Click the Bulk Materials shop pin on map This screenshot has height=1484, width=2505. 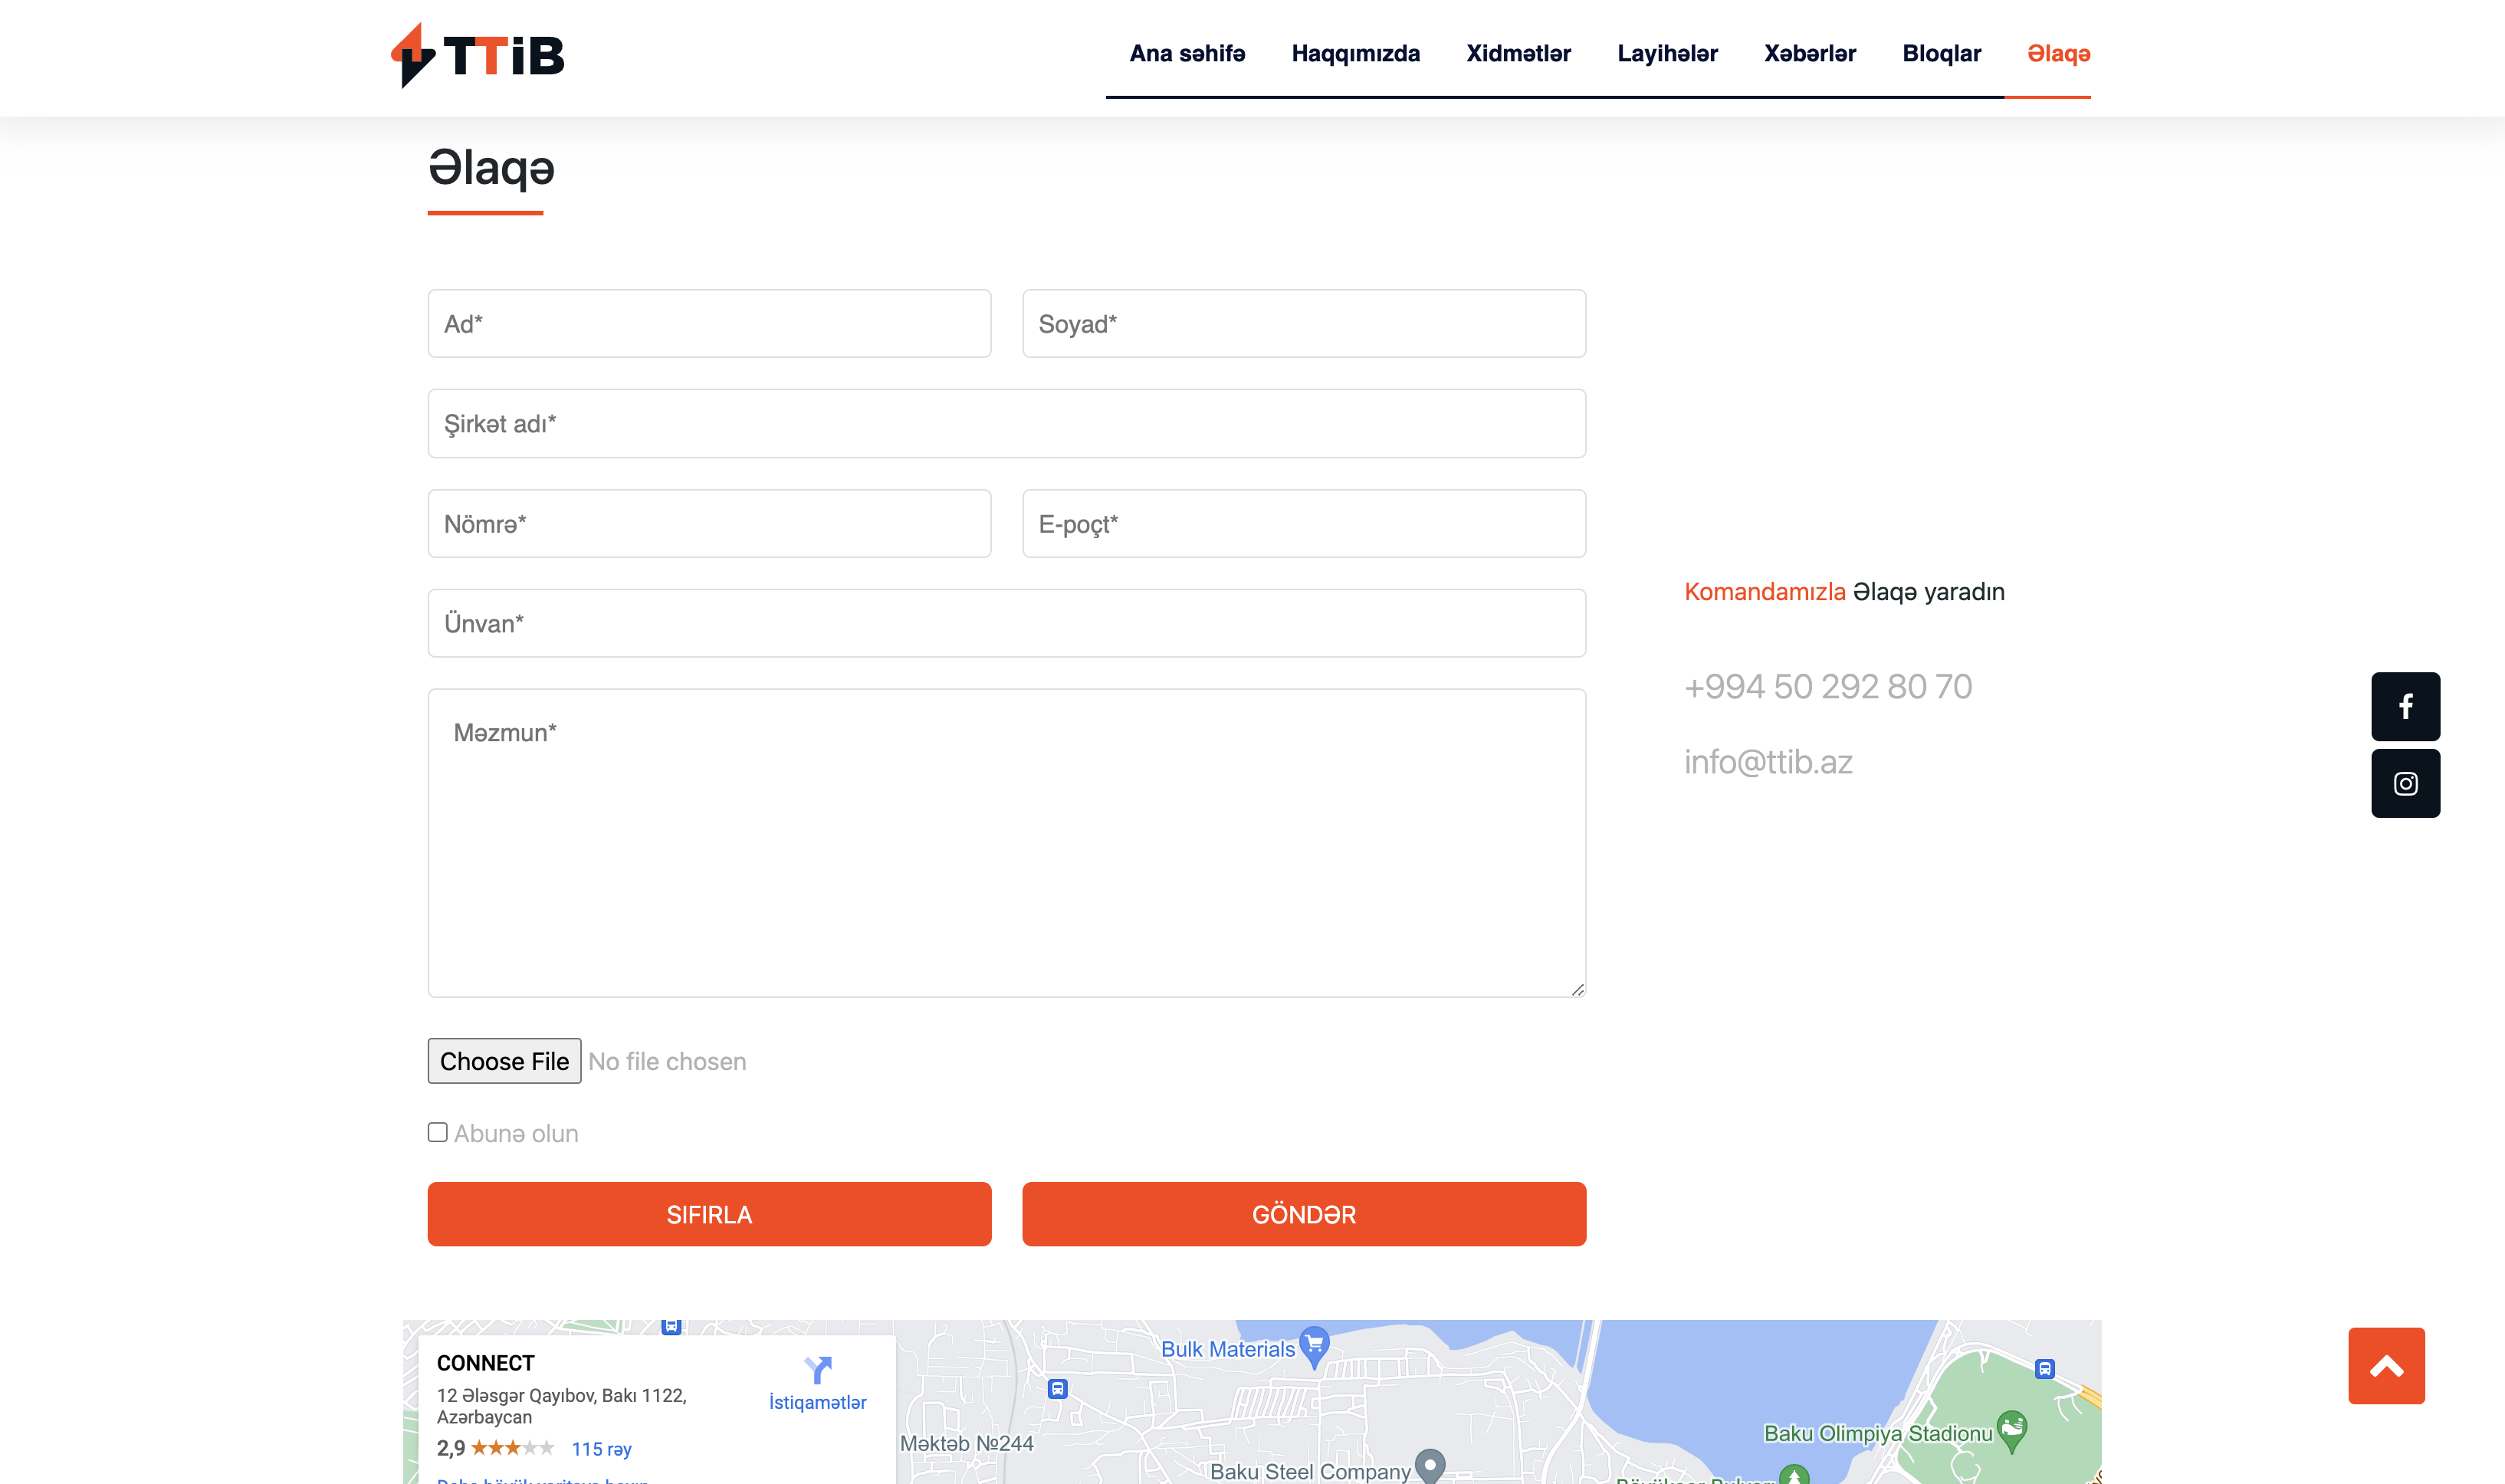1314,1345
